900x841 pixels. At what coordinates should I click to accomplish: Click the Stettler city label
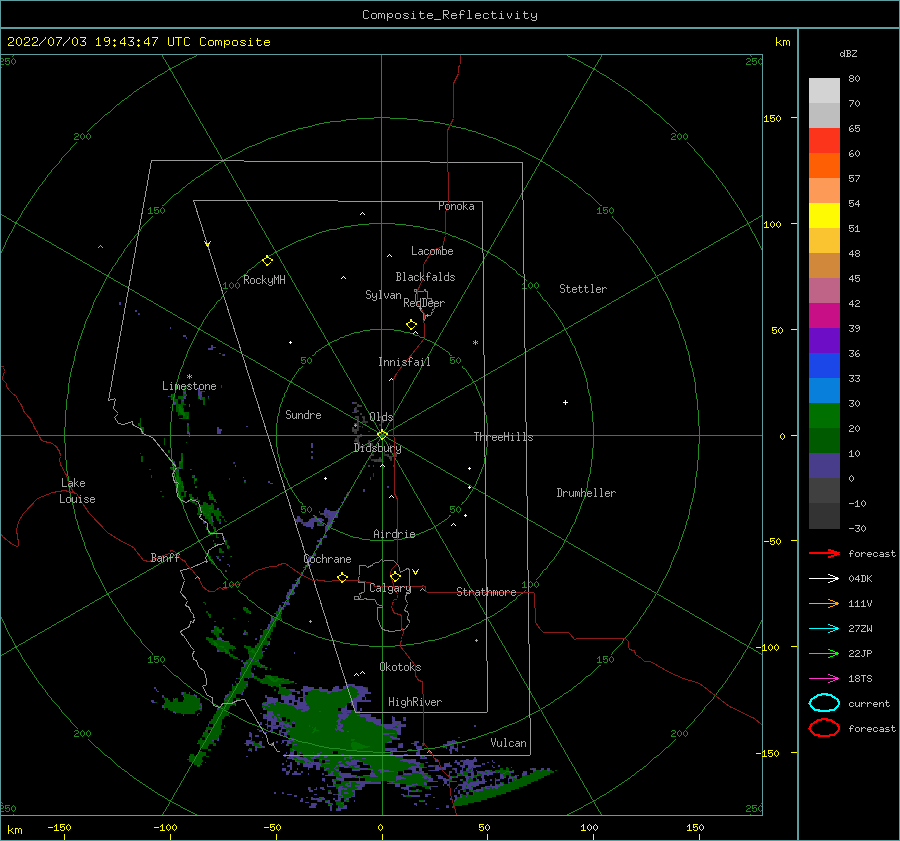pos(583,289)
